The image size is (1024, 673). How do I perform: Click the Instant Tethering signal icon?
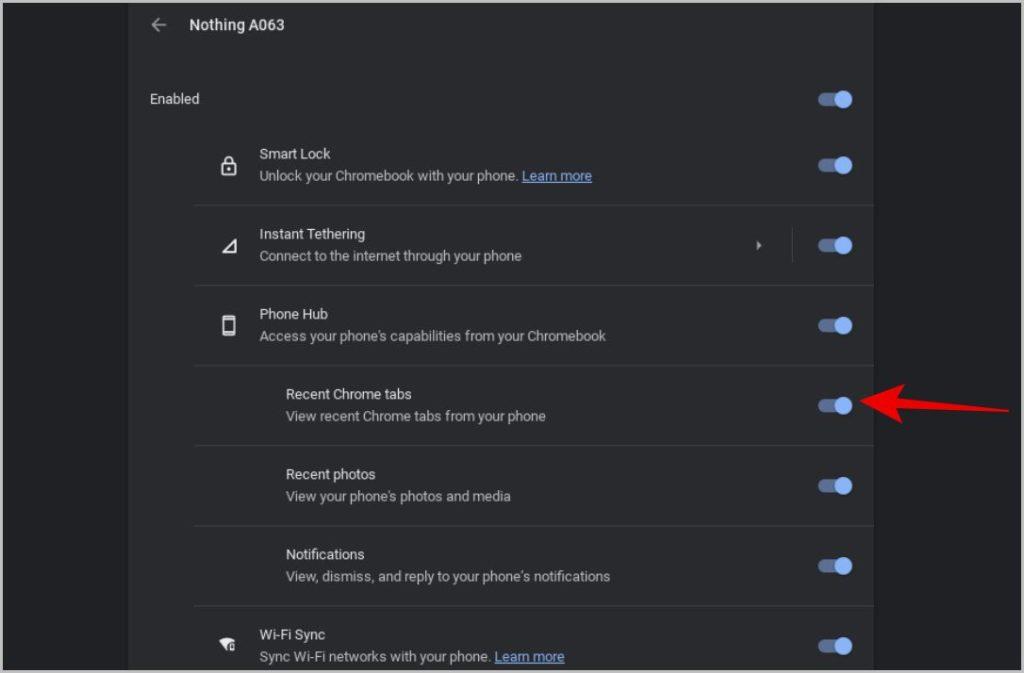point(229,246)
